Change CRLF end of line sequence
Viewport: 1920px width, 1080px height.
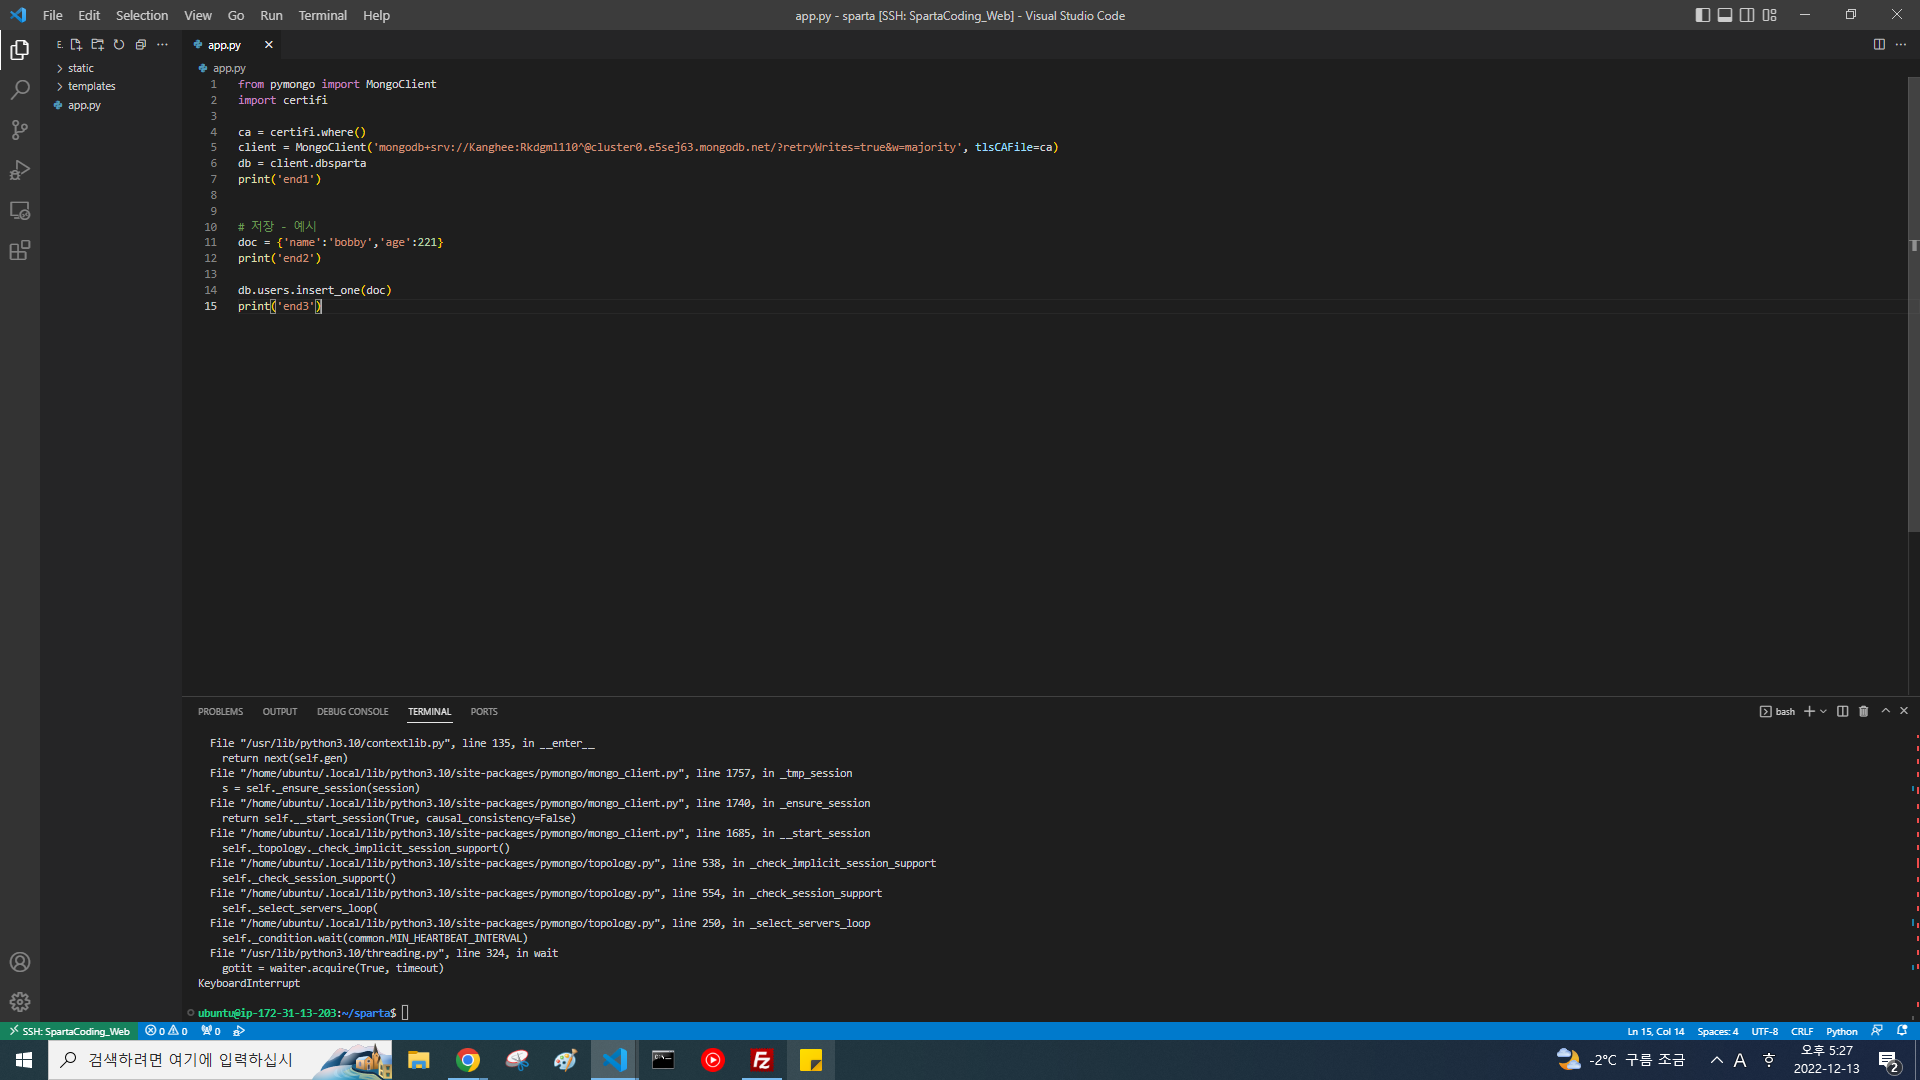click(1802, 1031)
